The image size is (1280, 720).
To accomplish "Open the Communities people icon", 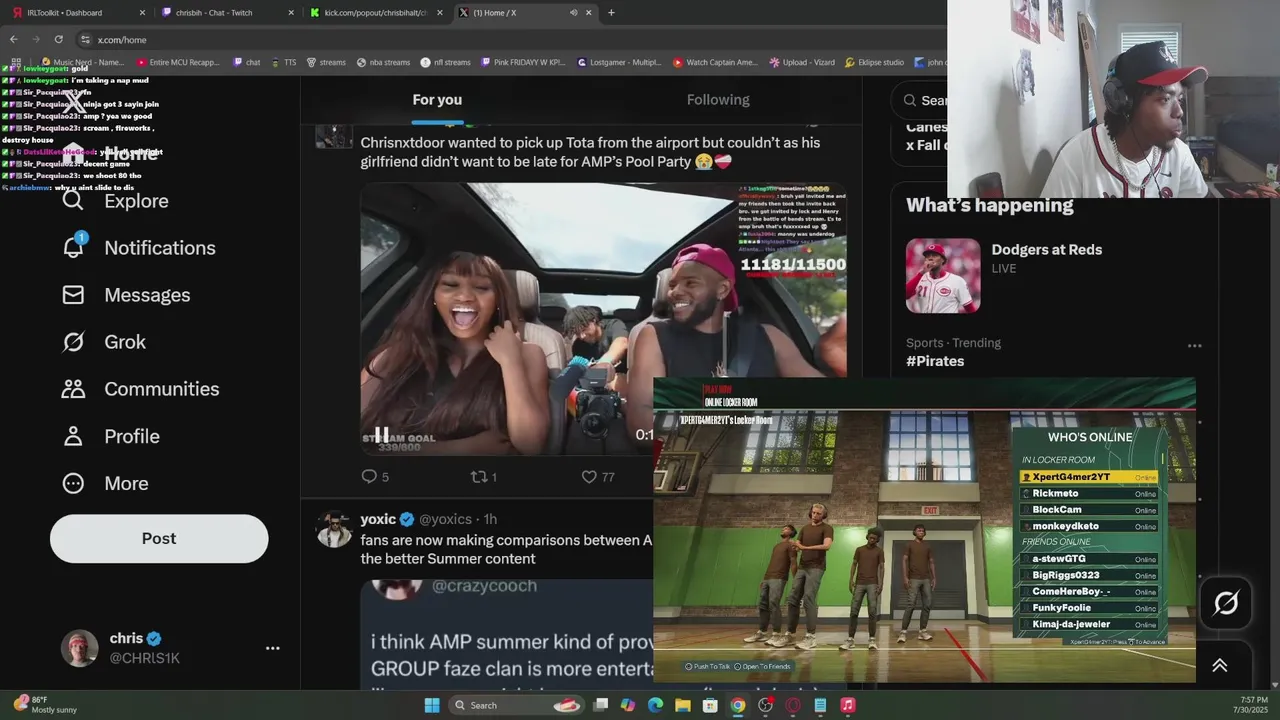I will pos(73,389).
